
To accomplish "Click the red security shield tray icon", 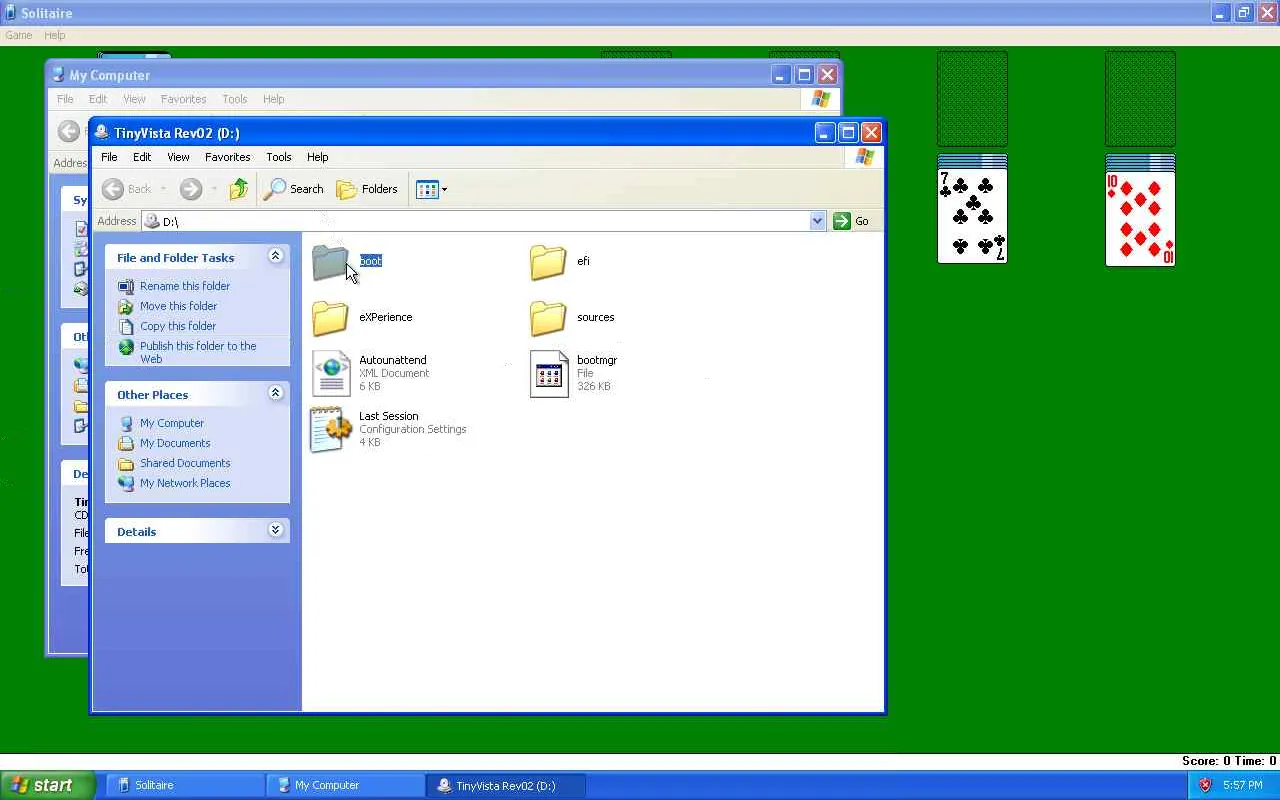I will coord(1205,785).
